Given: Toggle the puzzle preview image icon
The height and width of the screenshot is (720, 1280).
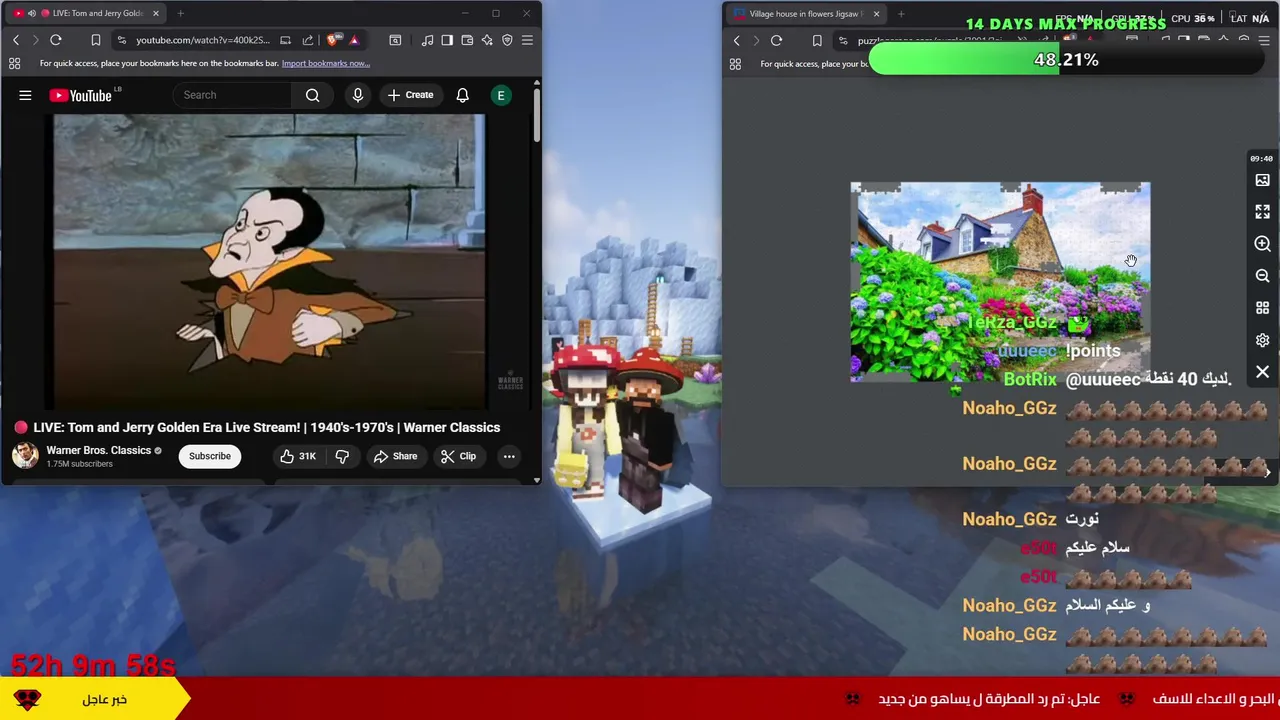Looking at the screenshot, I should [x=1262, y=180].
